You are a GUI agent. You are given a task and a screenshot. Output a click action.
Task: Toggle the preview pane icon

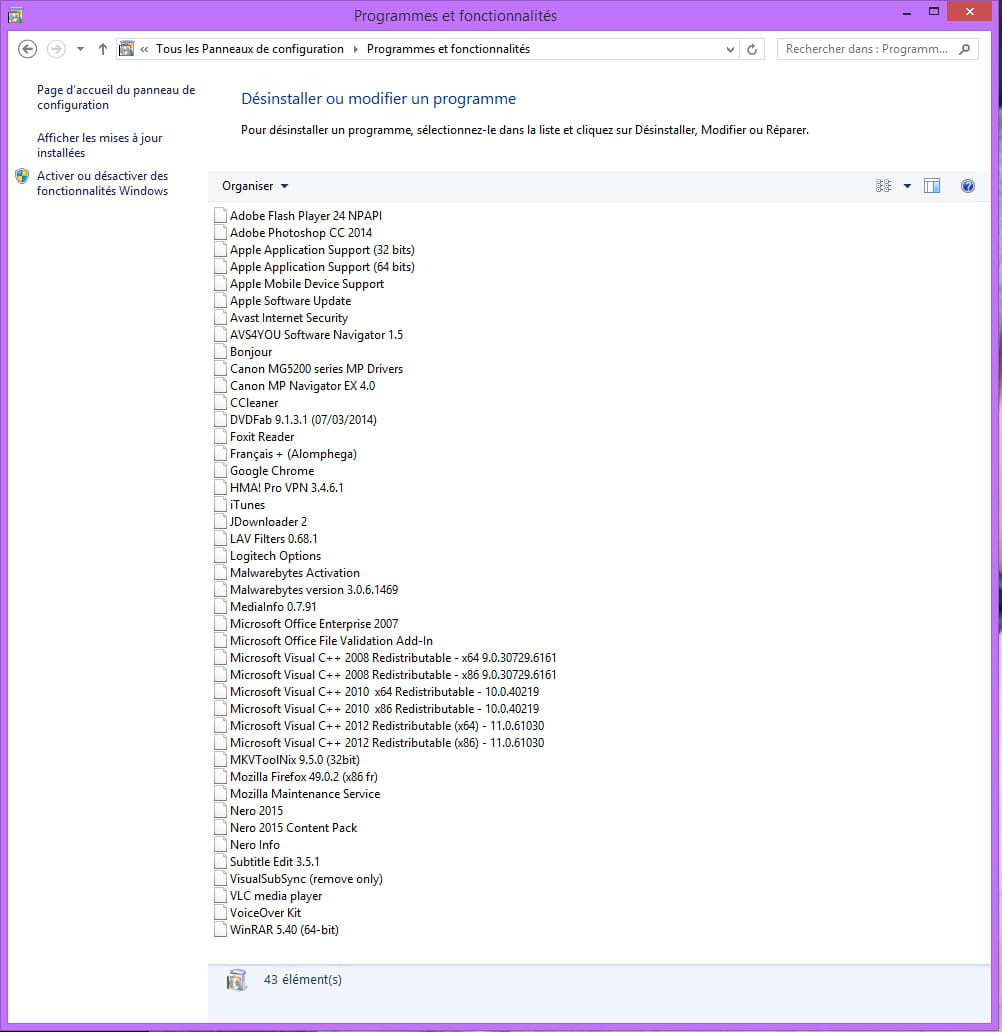coord(932,186)
